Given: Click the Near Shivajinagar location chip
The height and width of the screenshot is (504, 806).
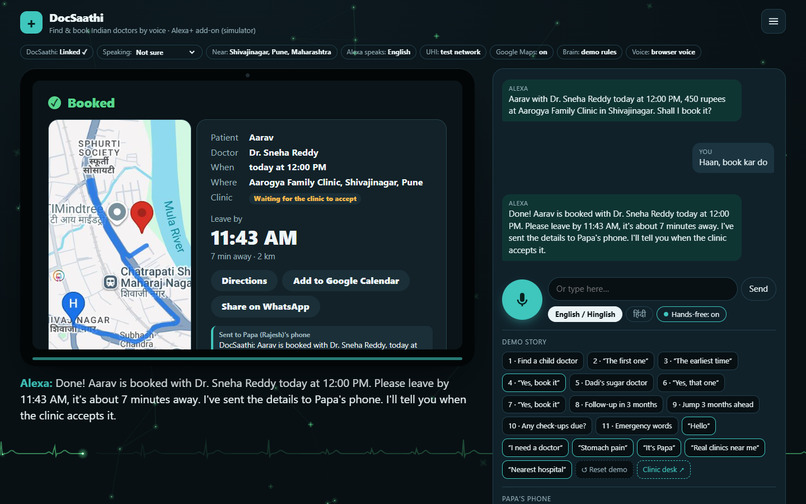Looking at the screenshot, I should 271,52.
